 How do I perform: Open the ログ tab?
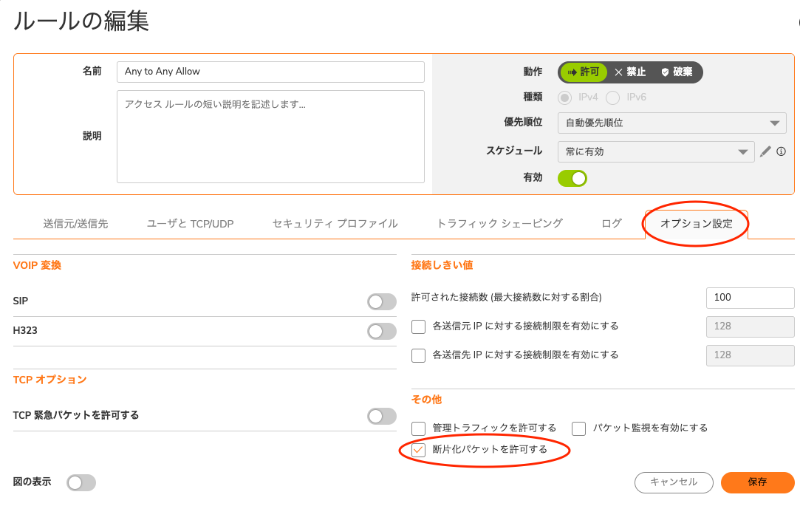coord(611,223)
